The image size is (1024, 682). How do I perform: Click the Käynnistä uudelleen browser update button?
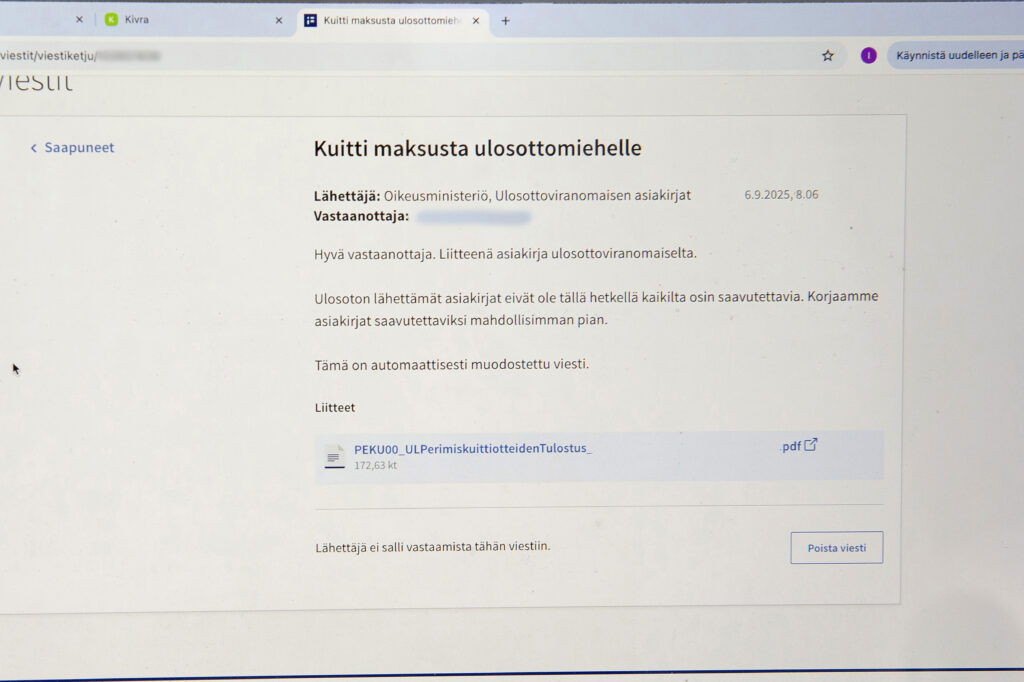958,56
